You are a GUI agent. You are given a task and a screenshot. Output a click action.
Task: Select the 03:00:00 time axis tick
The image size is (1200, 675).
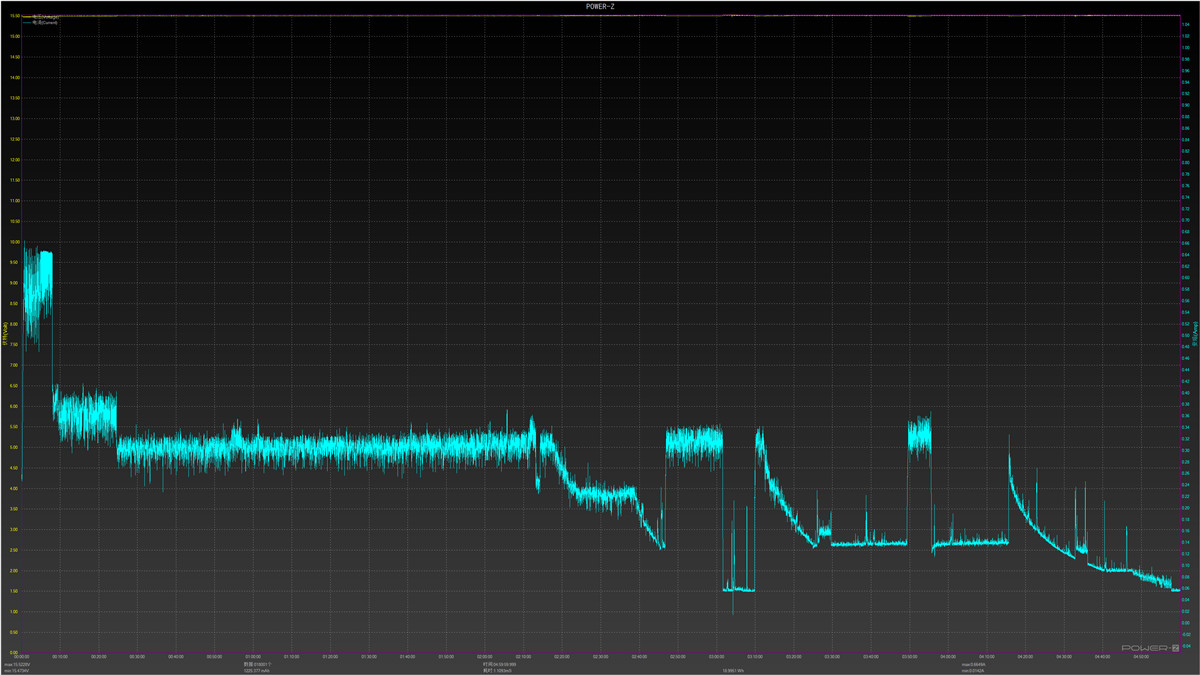(714, 657)
